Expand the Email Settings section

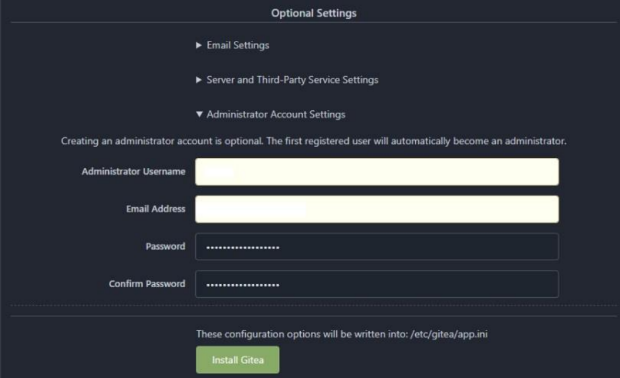click(x=232, y=45)
